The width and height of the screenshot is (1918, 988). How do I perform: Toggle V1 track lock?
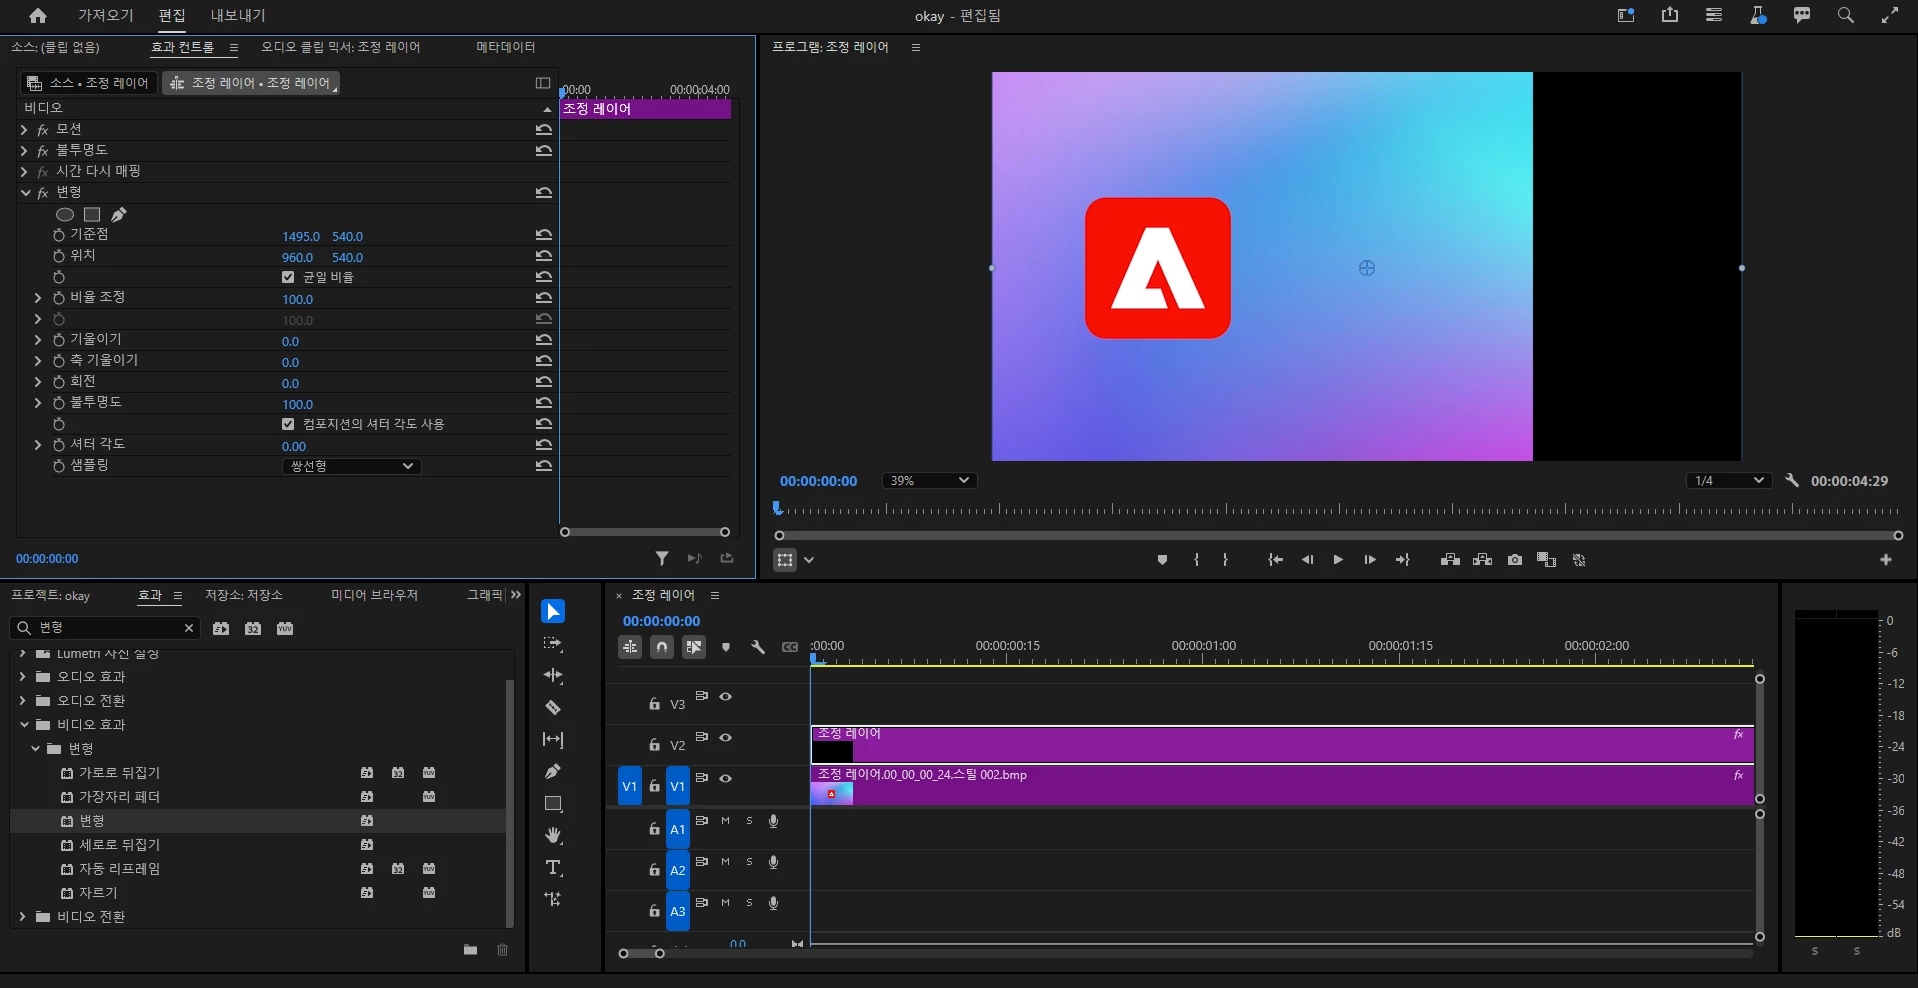click(x=654, y=787)
